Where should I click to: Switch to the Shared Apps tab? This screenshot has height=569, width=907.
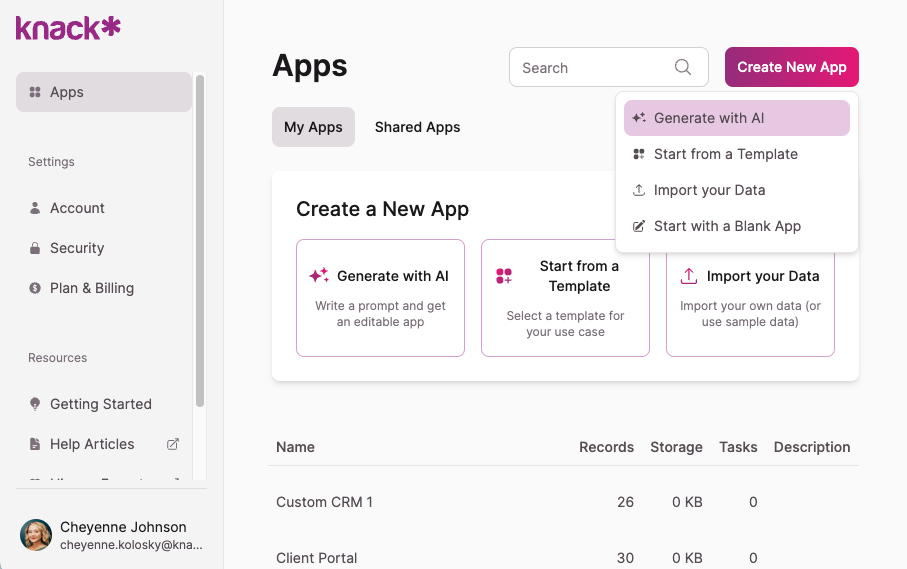coord(417,127)
